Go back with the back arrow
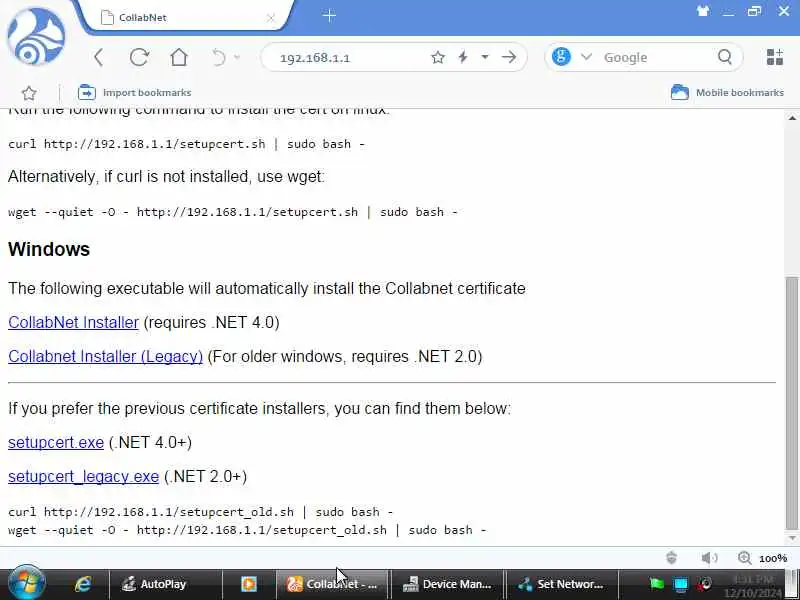The height and width of the screenshot is (600, 800). click(99, 57)
